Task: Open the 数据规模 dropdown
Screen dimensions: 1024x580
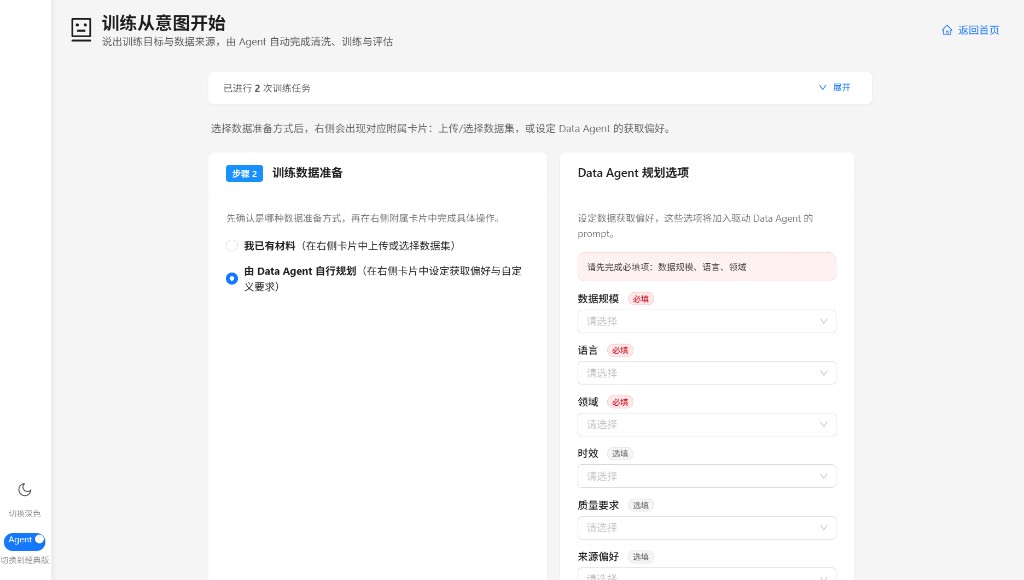Action: 707,321
